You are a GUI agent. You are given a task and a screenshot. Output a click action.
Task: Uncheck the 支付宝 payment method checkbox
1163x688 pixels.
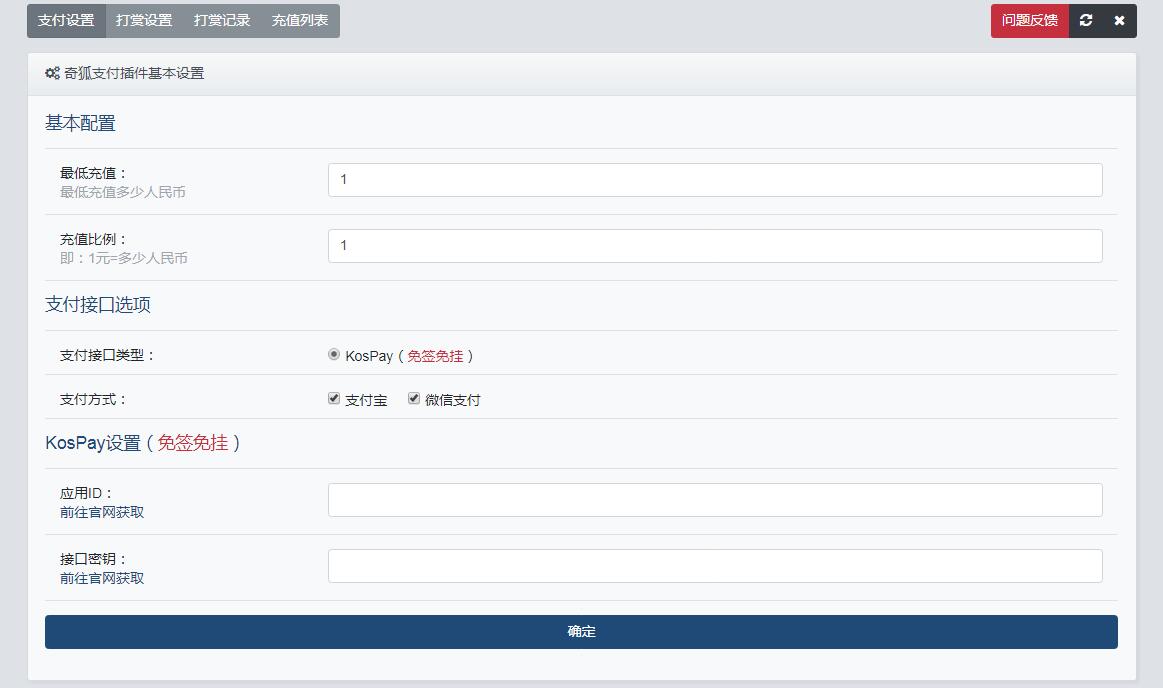[x=334, y=398]
